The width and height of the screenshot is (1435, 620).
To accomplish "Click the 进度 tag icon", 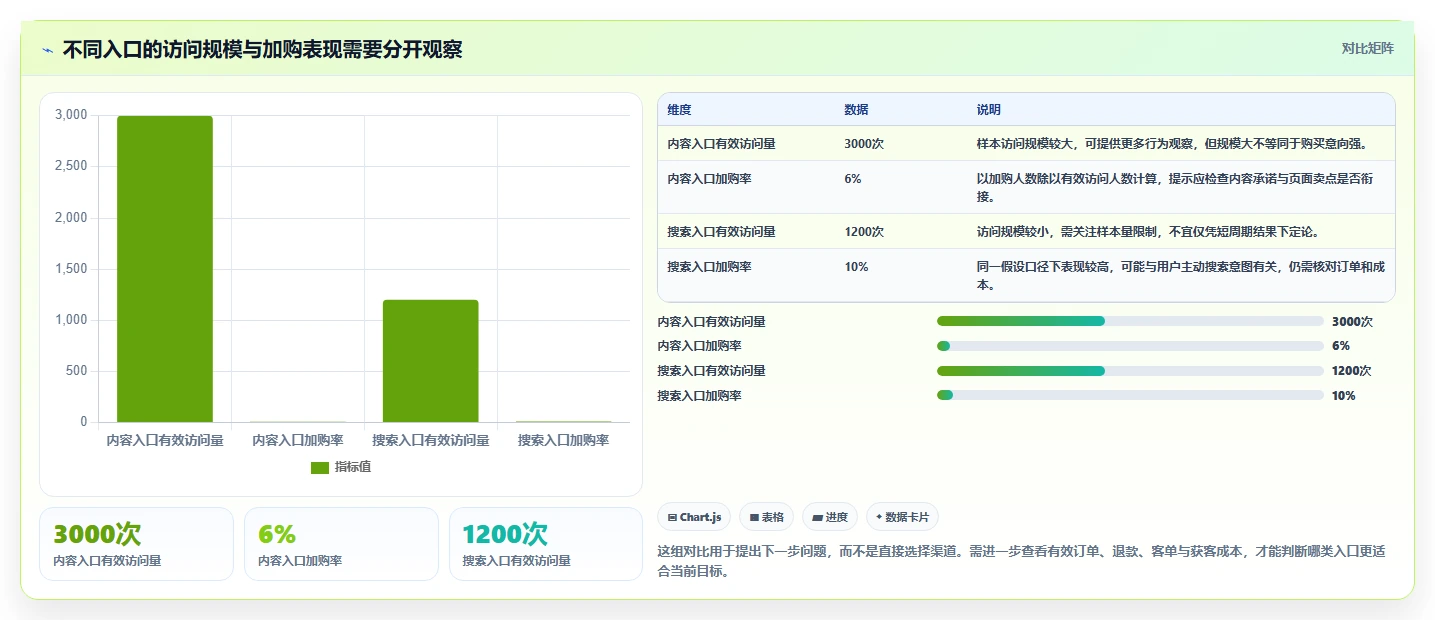I will [817, 518].
